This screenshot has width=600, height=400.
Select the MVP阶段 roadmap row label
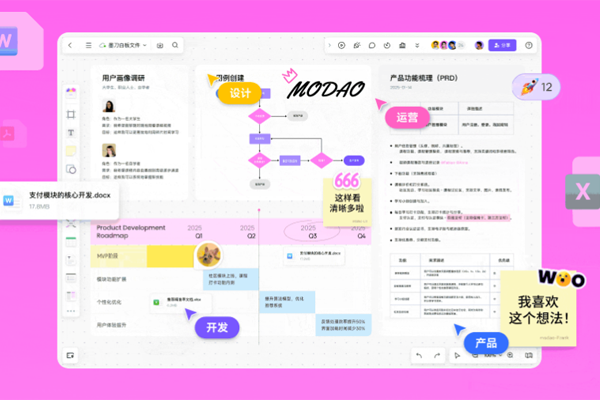pyautogui.click(x=107, y=256)
